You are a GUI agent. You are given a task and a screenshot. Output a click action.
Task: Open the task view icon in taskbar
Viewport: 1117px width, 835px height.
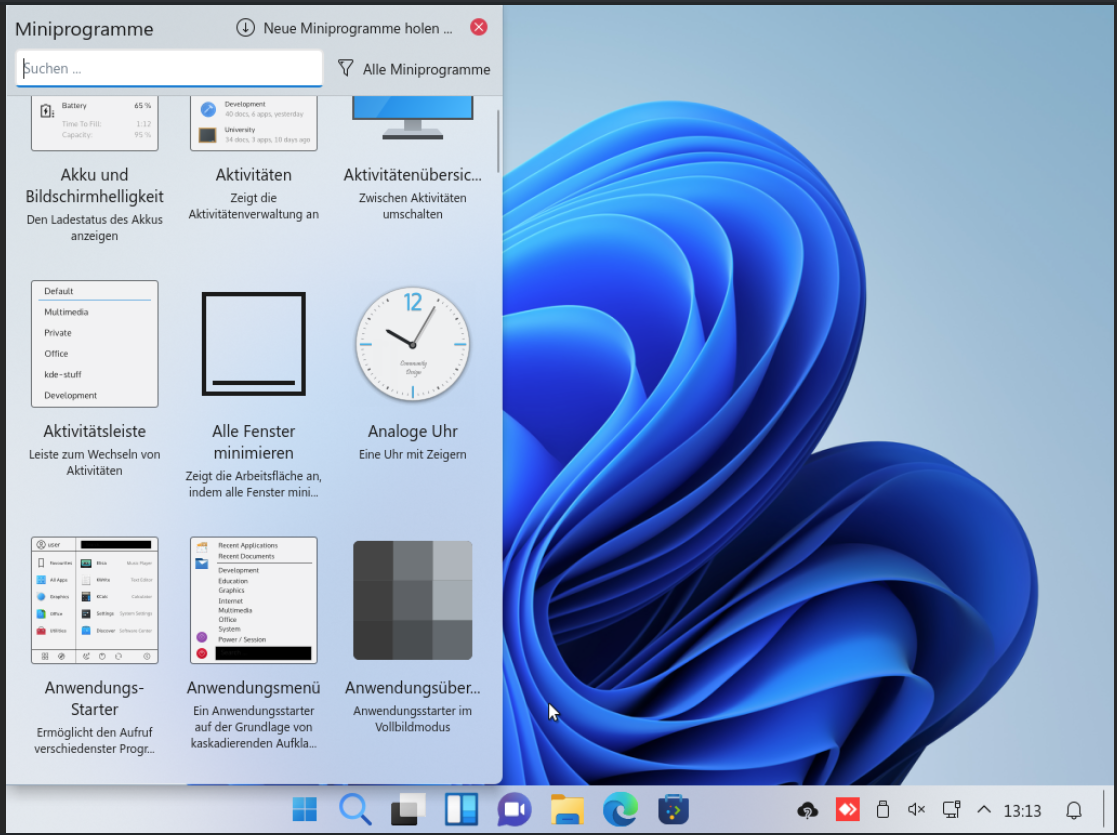[408, 809]
